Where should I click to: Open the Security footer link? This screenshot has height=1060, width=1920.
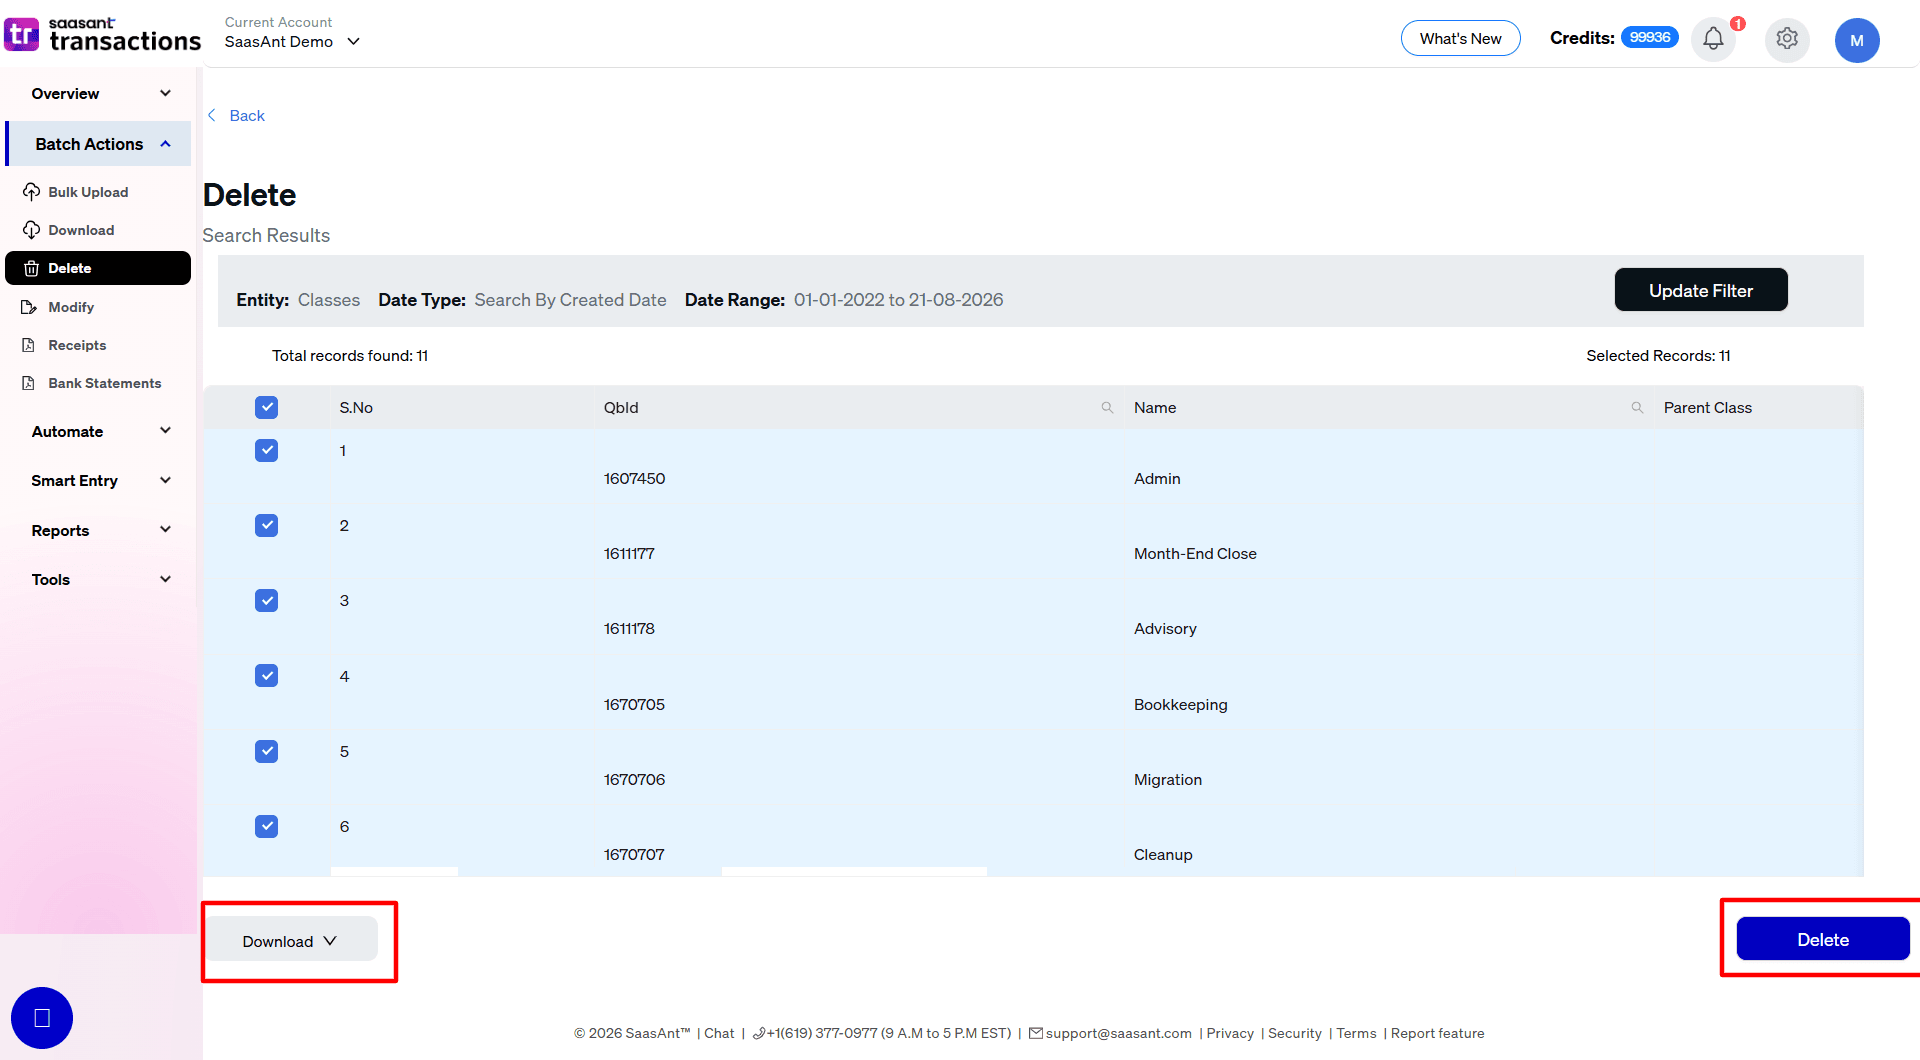point(1295,1033)
